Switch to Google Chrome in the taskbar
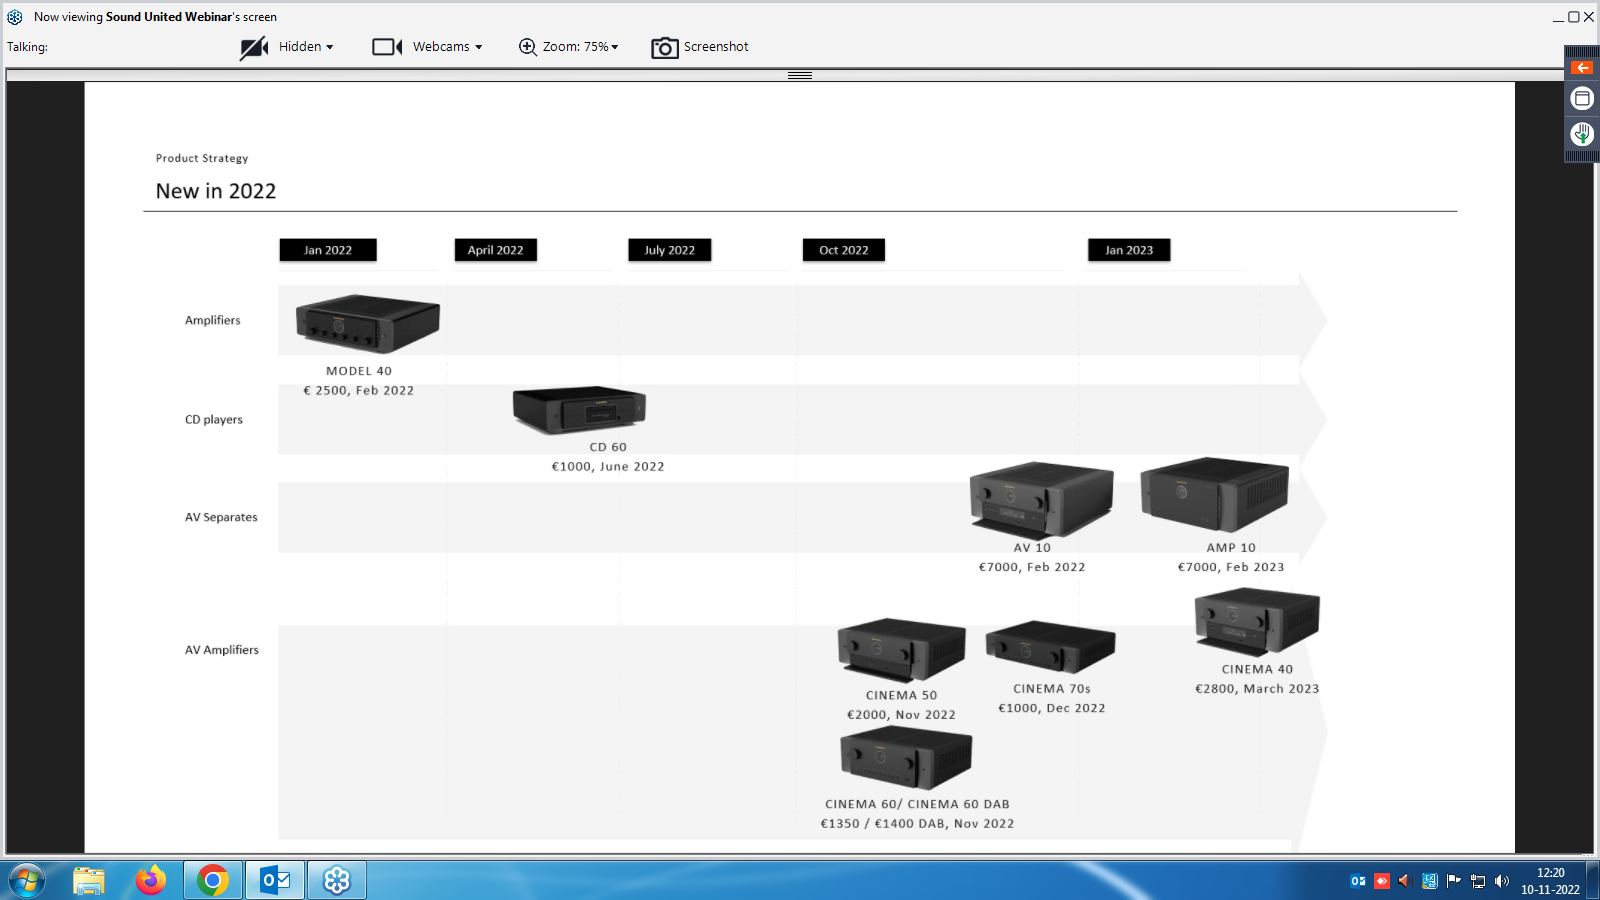Image resolution: width=1600 pixels, height=900 pixels. pos(213,881)
